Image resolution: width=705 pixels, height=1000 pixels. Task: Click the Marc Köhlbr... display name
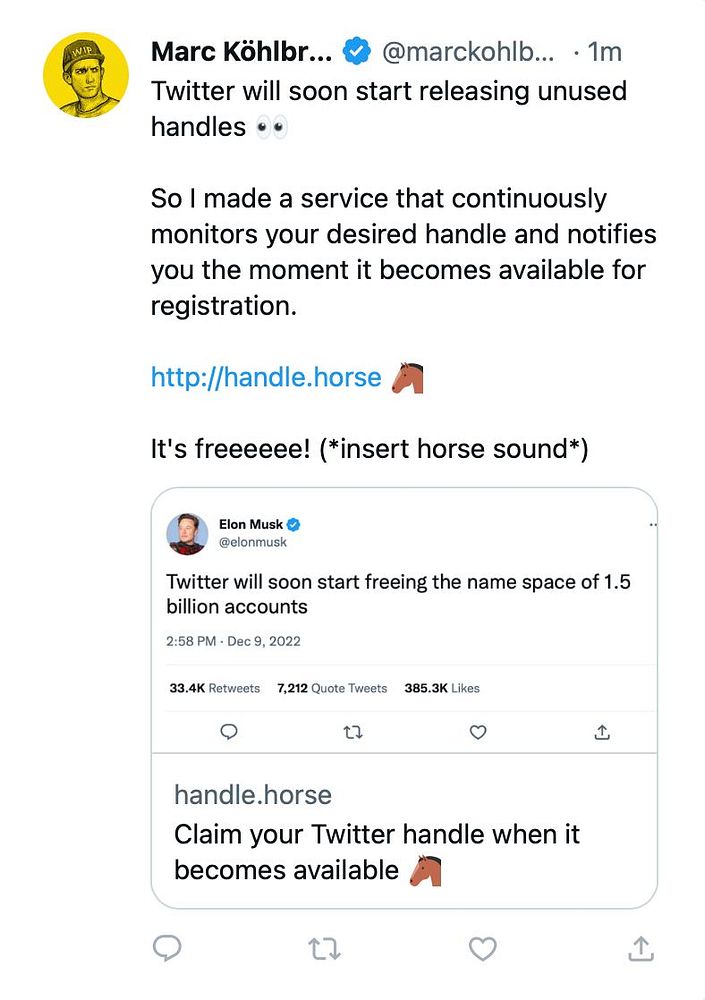coord(241,51)
